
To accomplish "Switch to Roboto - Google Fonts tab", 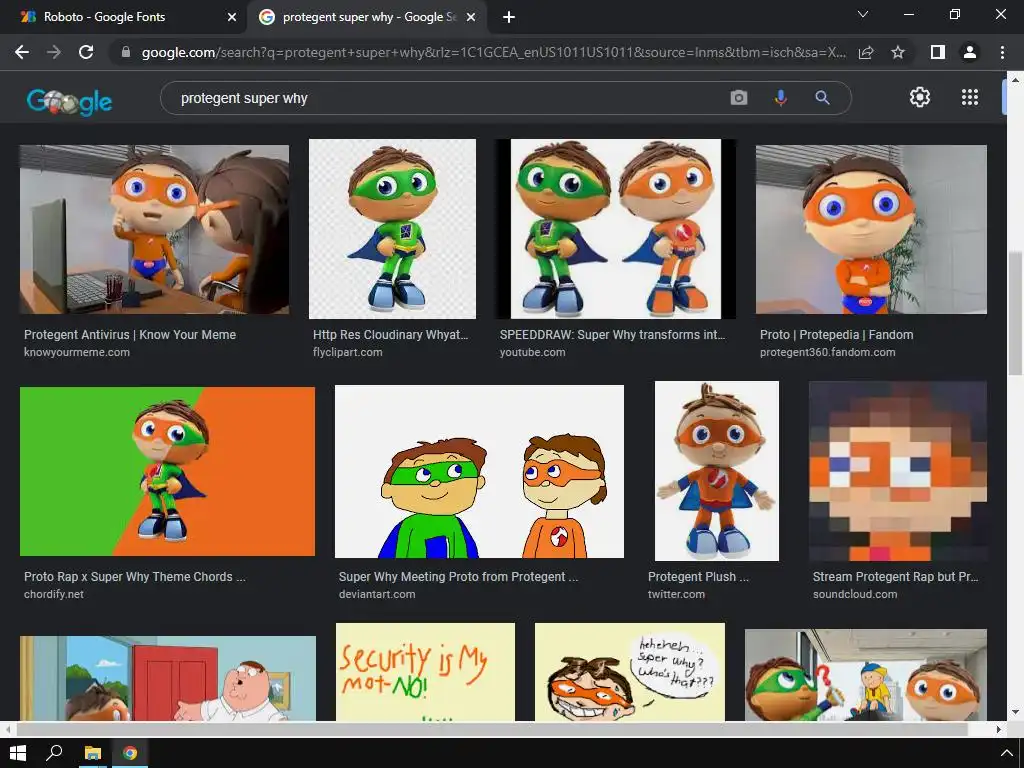I will (x=123, y=17).
